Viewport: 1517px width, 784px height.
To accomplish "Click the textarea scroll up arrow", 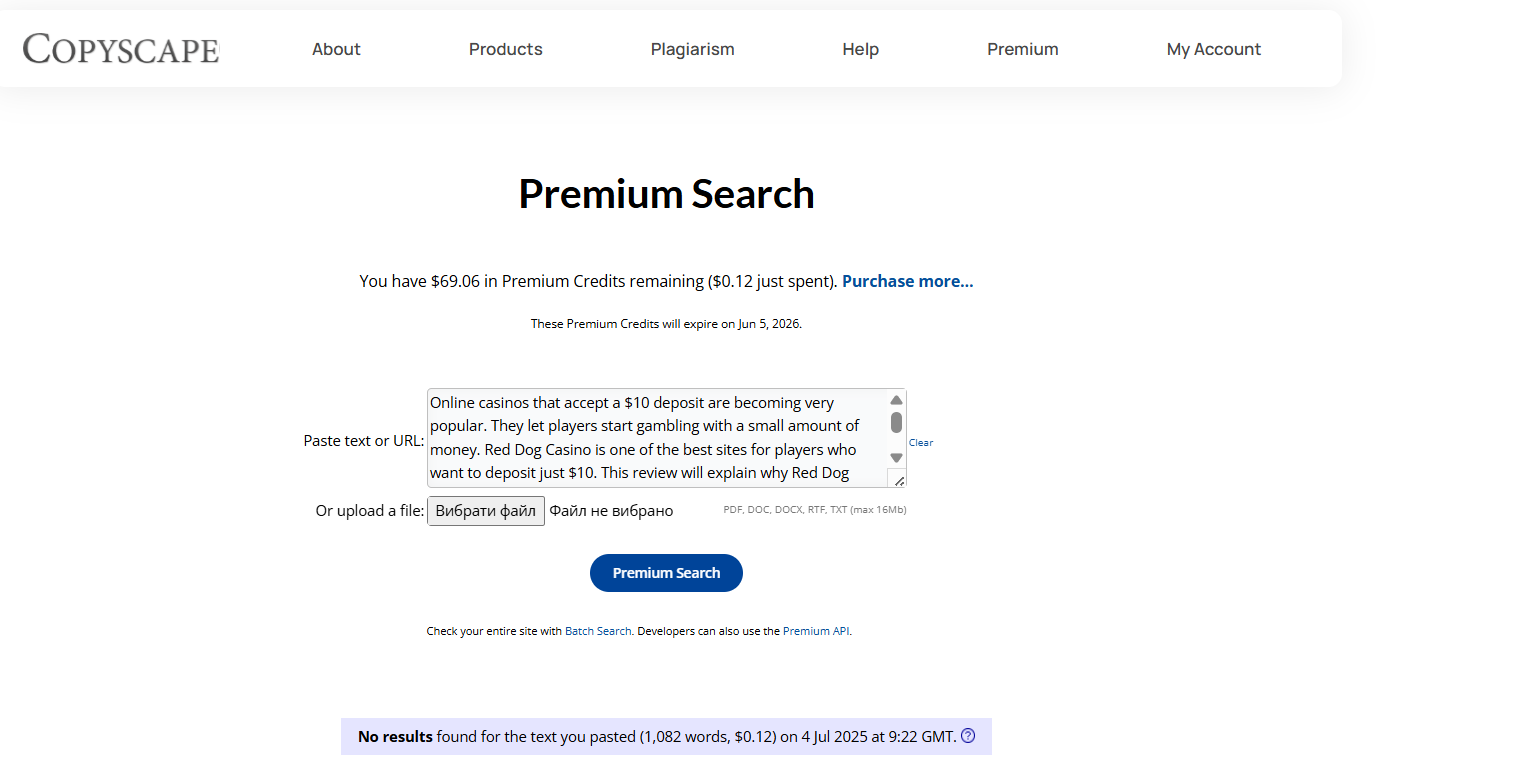I will (896, 399).
